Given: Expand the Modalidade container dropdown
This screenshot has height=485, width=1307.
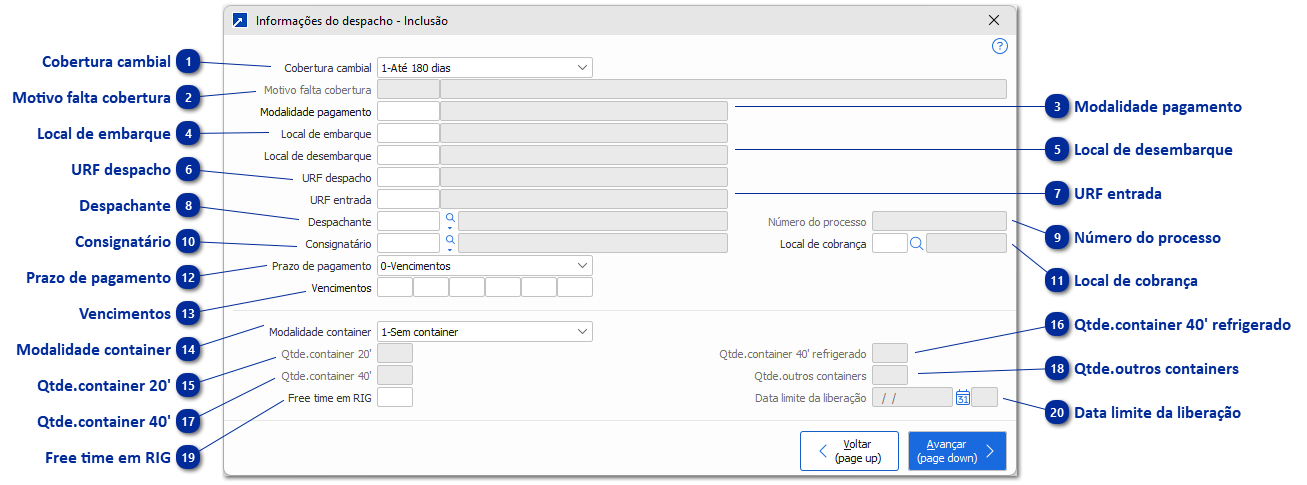Looking at the screenshot, I should tap(582, 331).
